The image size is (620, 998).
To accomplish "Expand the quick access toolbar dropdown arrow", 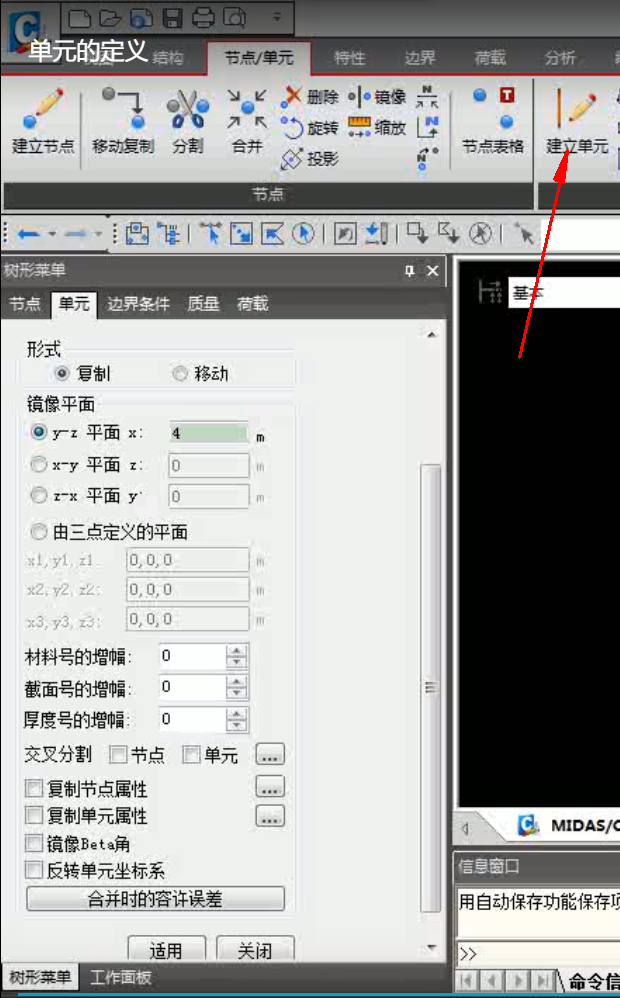I will [277, 17].
